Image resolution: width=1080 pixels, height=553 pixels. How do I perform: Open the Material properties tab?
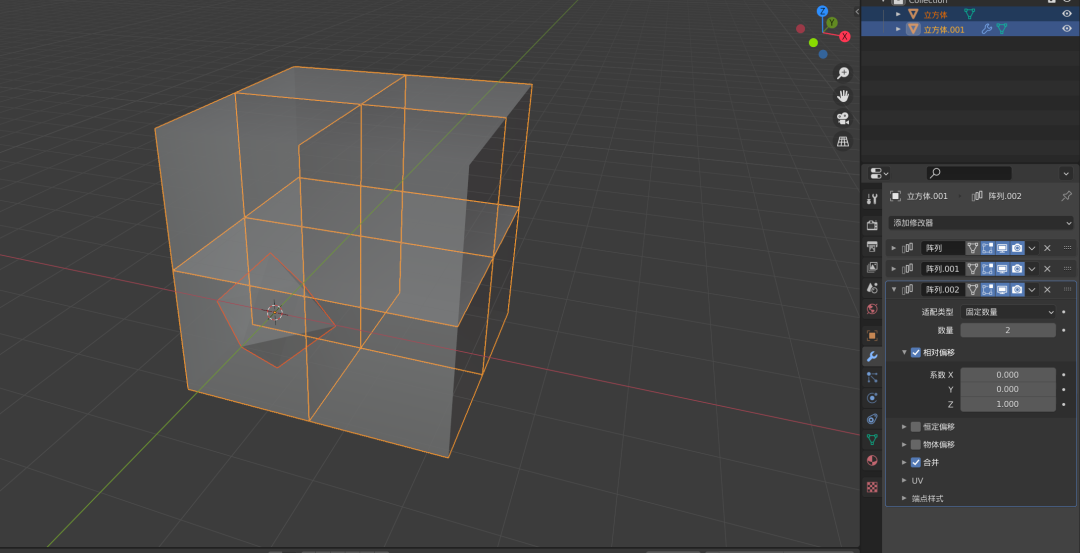click(872, 460)
